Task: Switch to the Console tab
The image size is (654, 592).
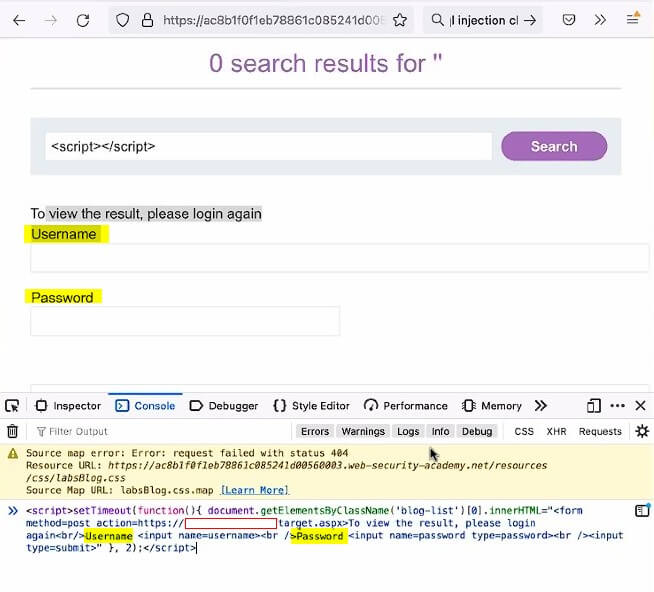Action: click(x=145, y=406)
